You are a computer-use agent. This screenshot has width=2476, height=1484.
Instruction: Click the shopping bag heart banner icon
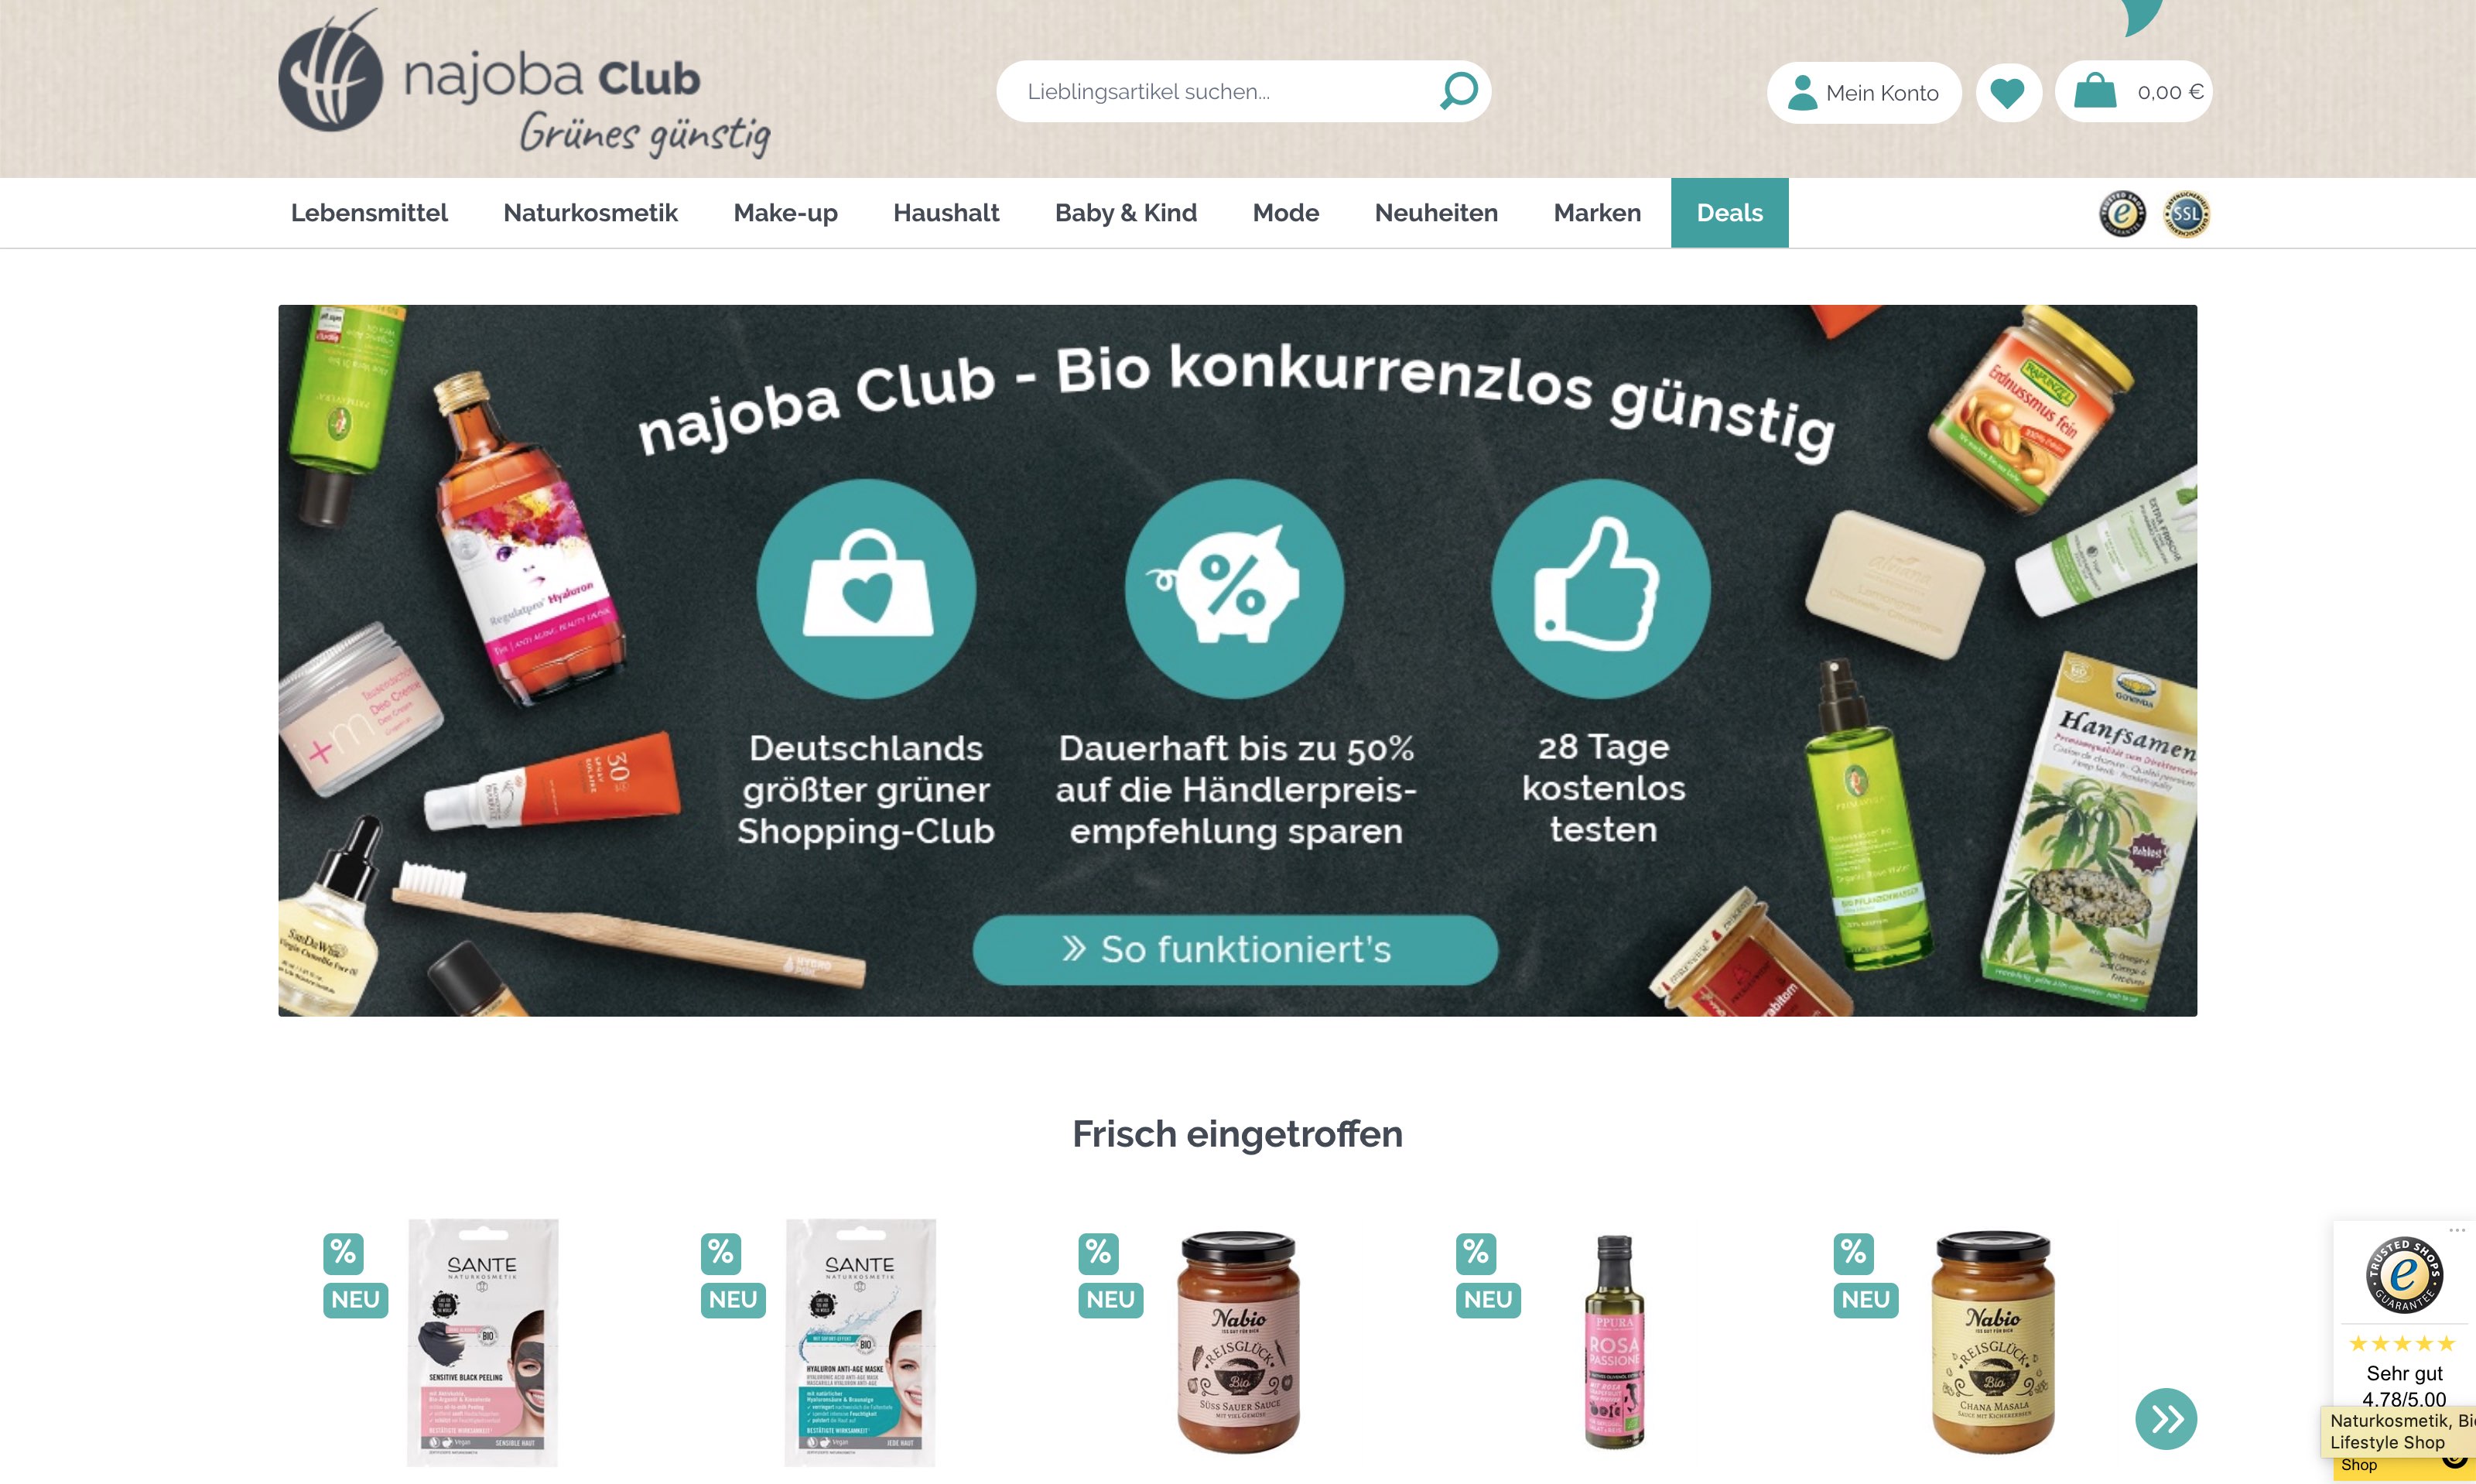(x=866, y=588)
